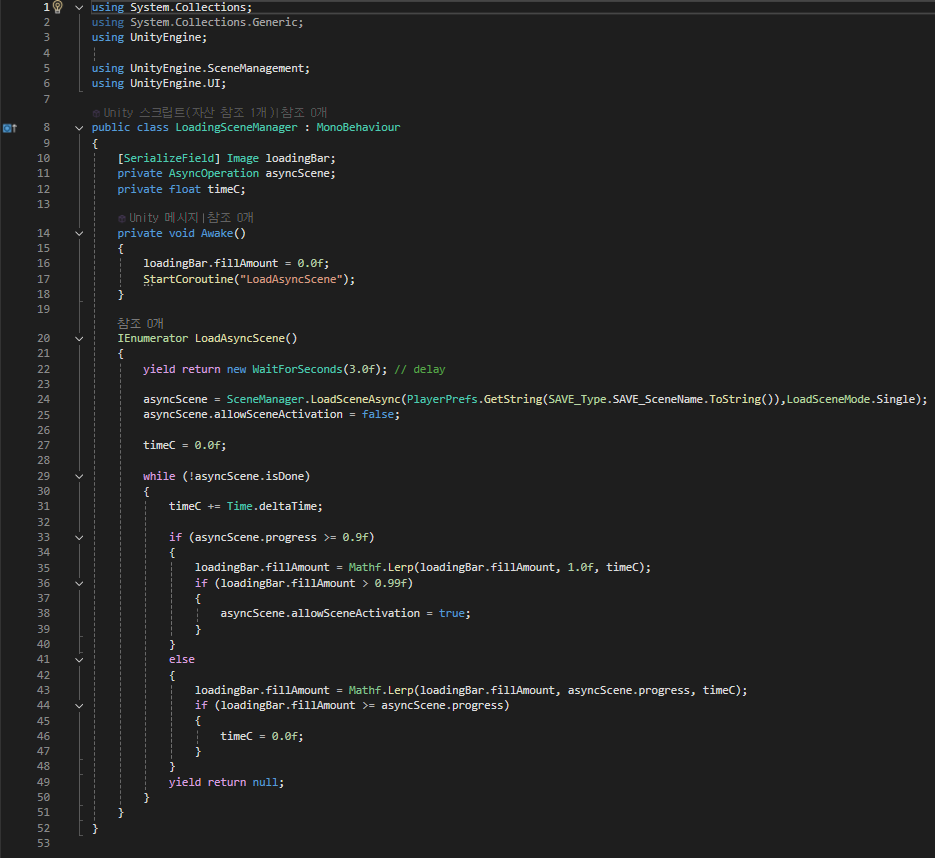
Task: Click the '// delay' comment
Action: (420, 370)
